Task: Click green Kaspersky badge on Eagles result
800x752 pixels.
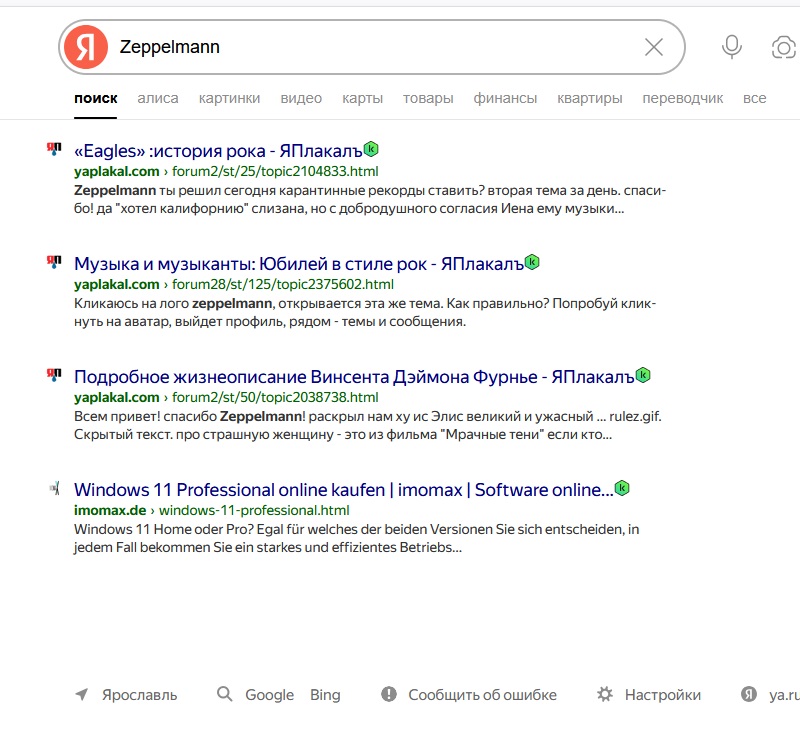Action: 371,149
